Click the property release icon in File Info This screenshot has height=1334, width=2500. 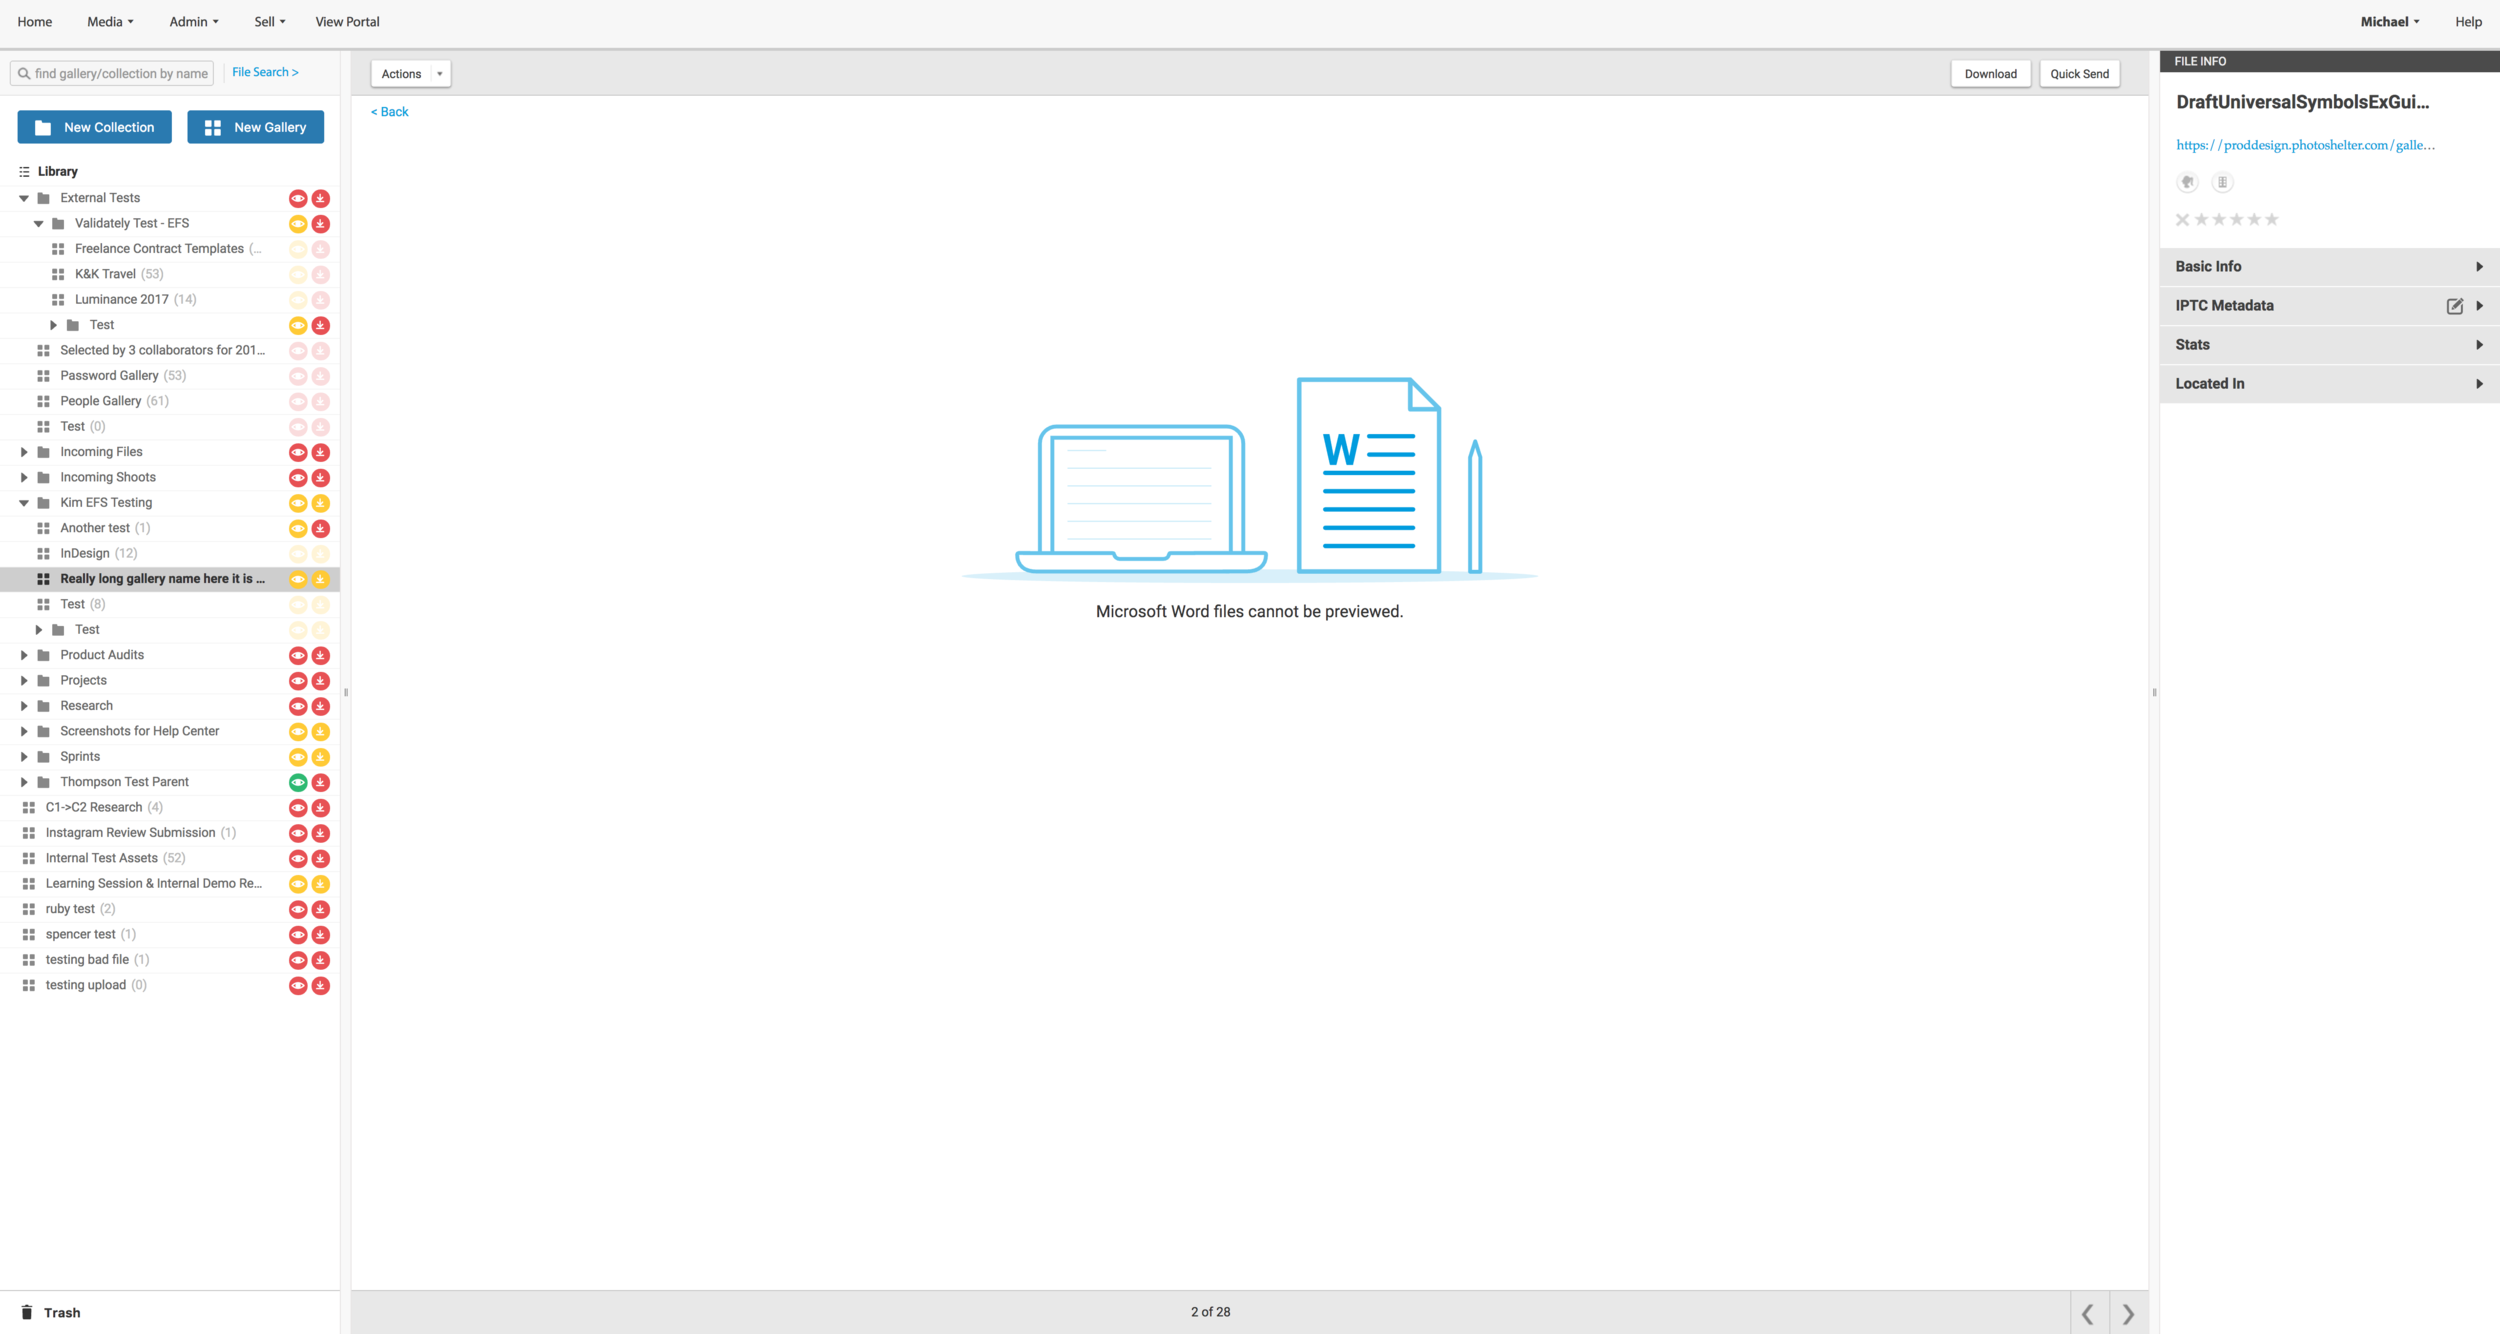(x=2222, y=182)
